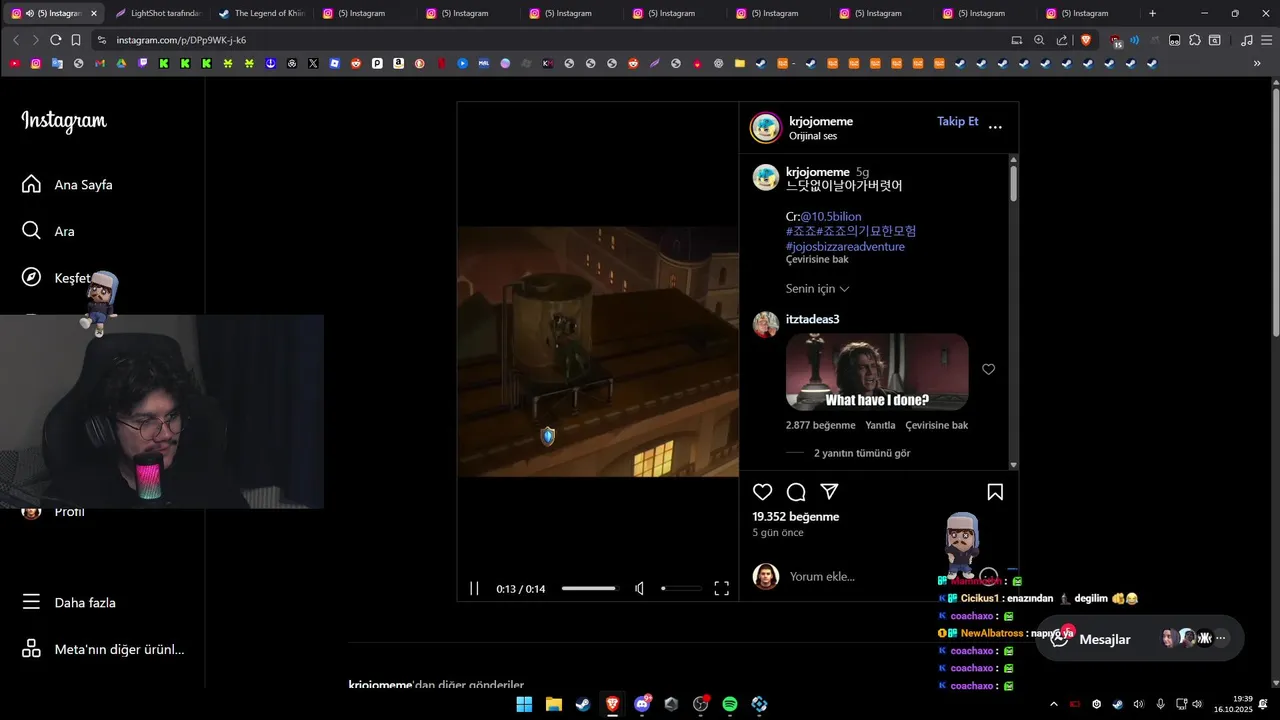Open the Brave main menu
Screen dimensions: 1280x720
coord(1266,40)
